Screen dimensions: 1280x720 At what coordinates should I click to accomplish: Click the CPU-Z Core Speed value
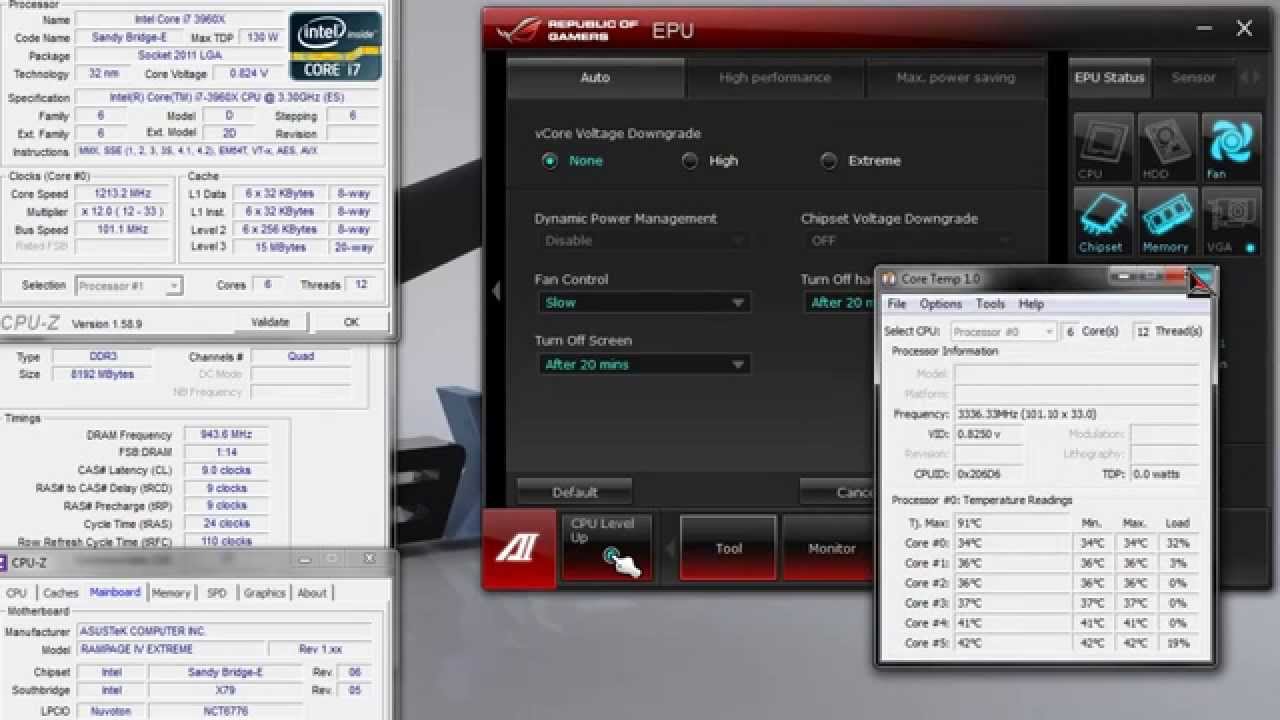(125, 194)
